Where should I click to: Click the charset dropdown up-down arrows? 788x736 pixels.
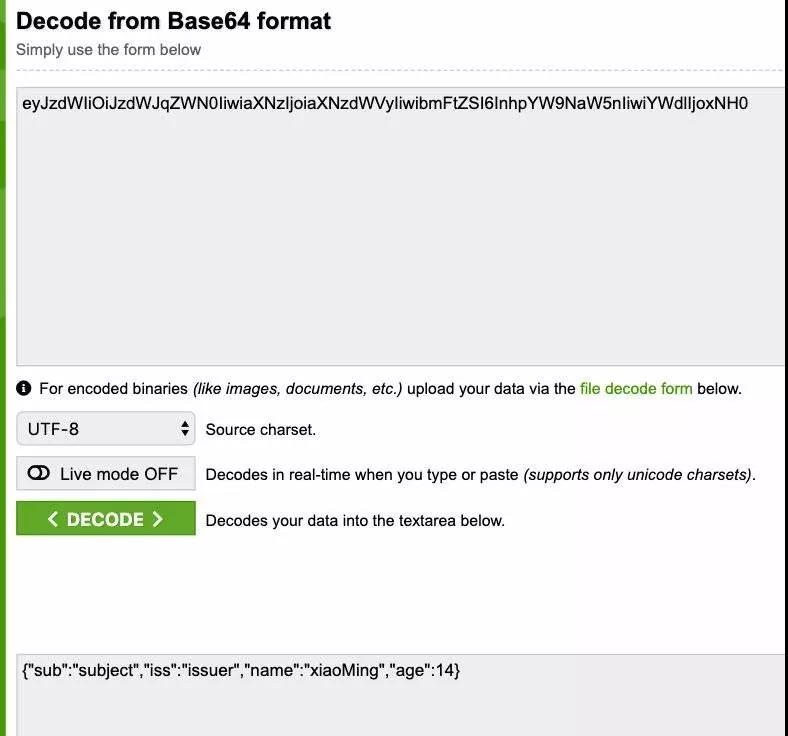tap(185, 429)
